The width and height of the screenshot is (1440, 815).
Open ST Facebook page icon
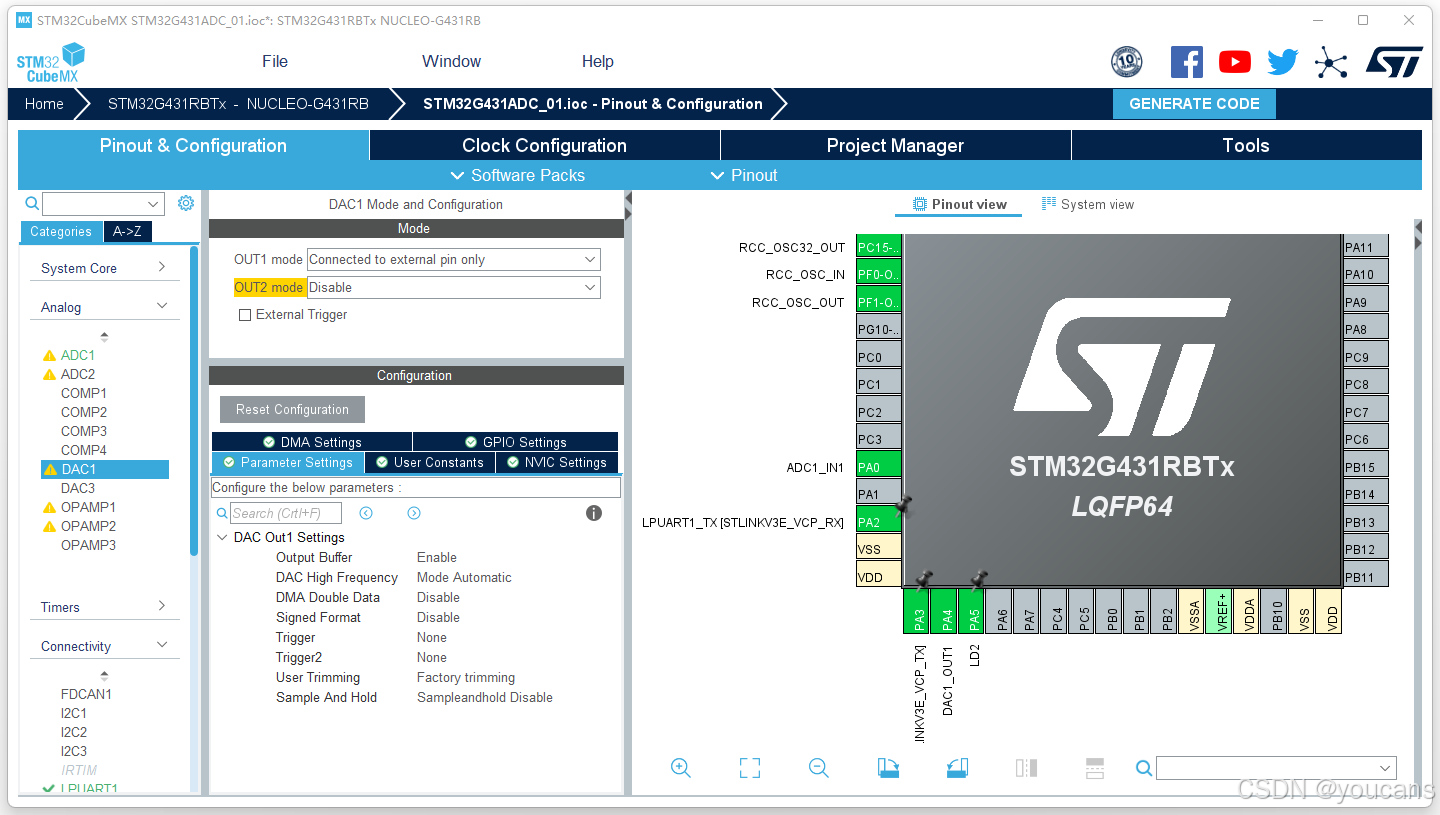pos(1187,62)
